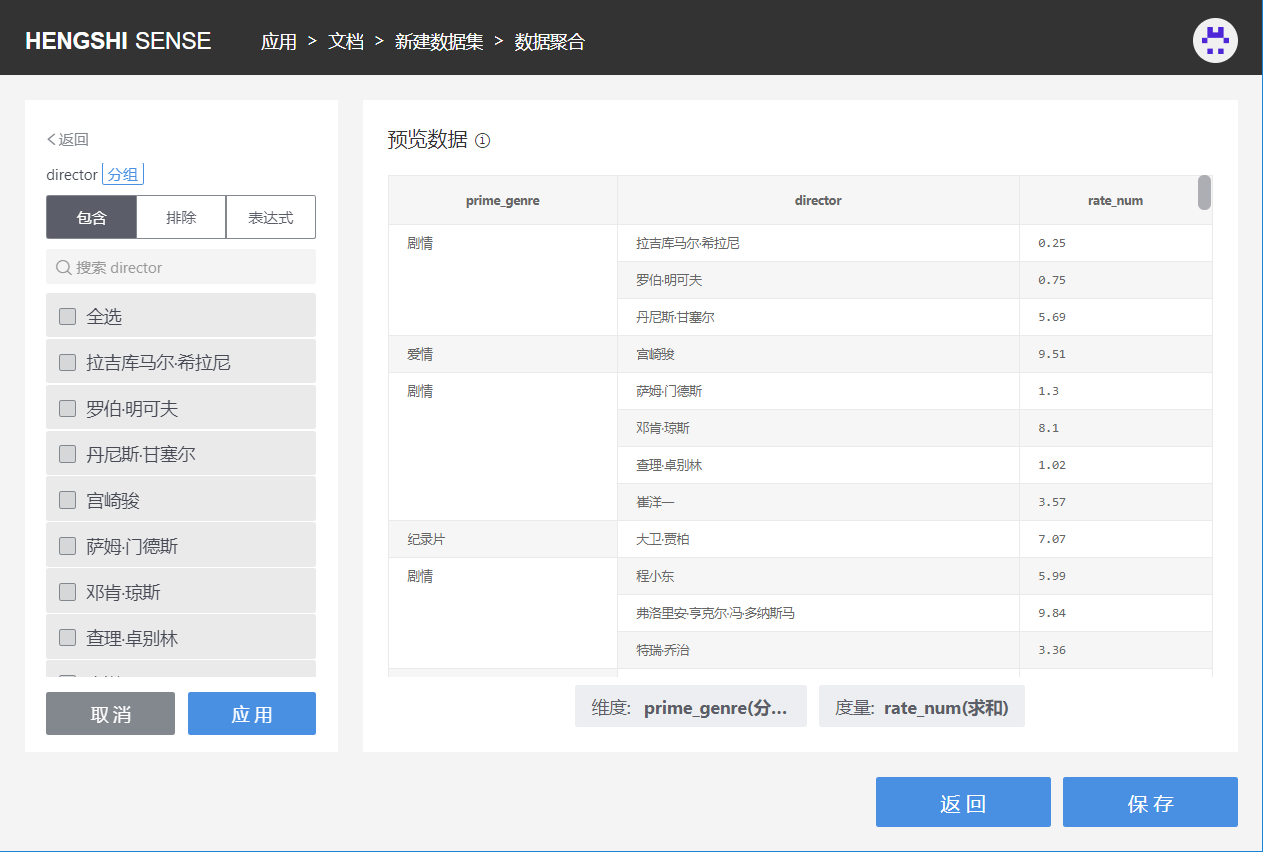
Task: Click the table vertical scrollbar thumb
Action: pyautogui.click(x=1204, y=193)
